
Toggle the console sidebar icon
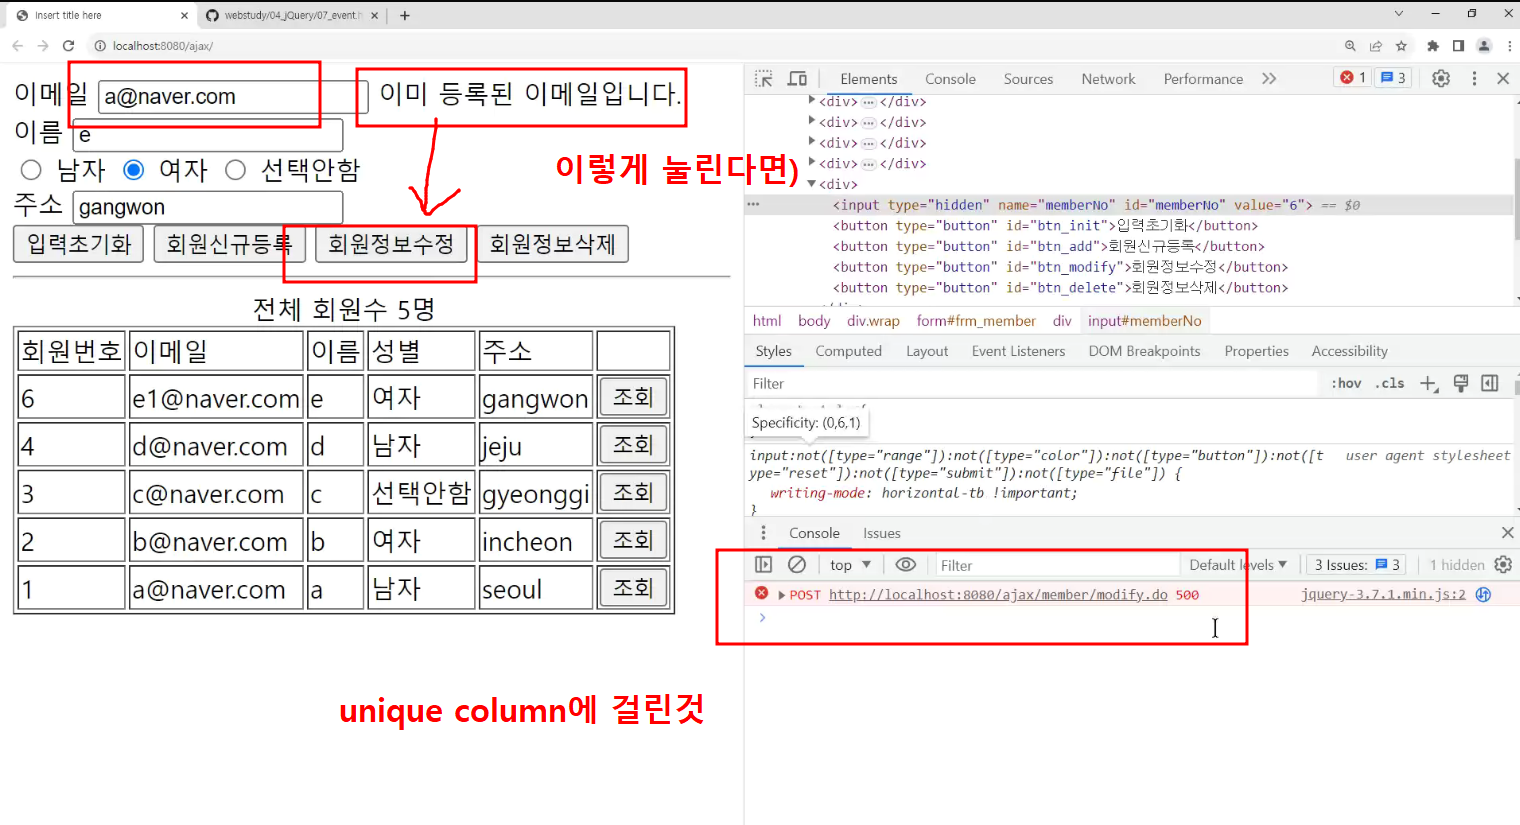point(763,564)
